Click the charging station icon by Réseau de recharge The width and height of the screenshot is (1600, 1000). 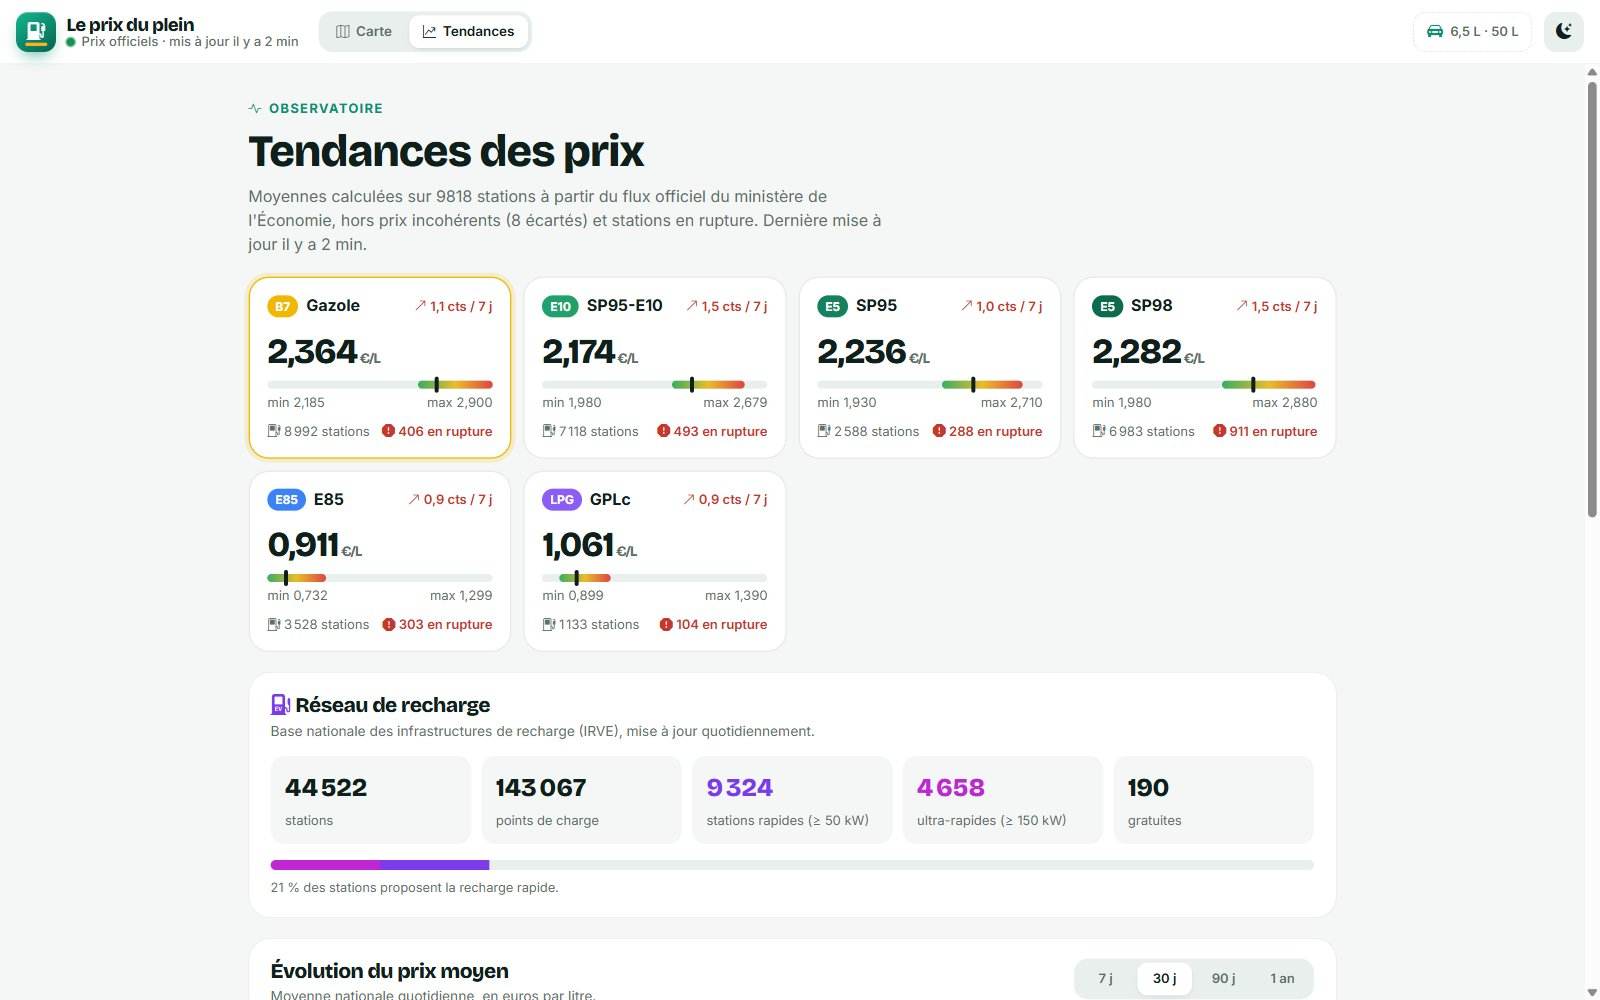(x=280, y=705)
